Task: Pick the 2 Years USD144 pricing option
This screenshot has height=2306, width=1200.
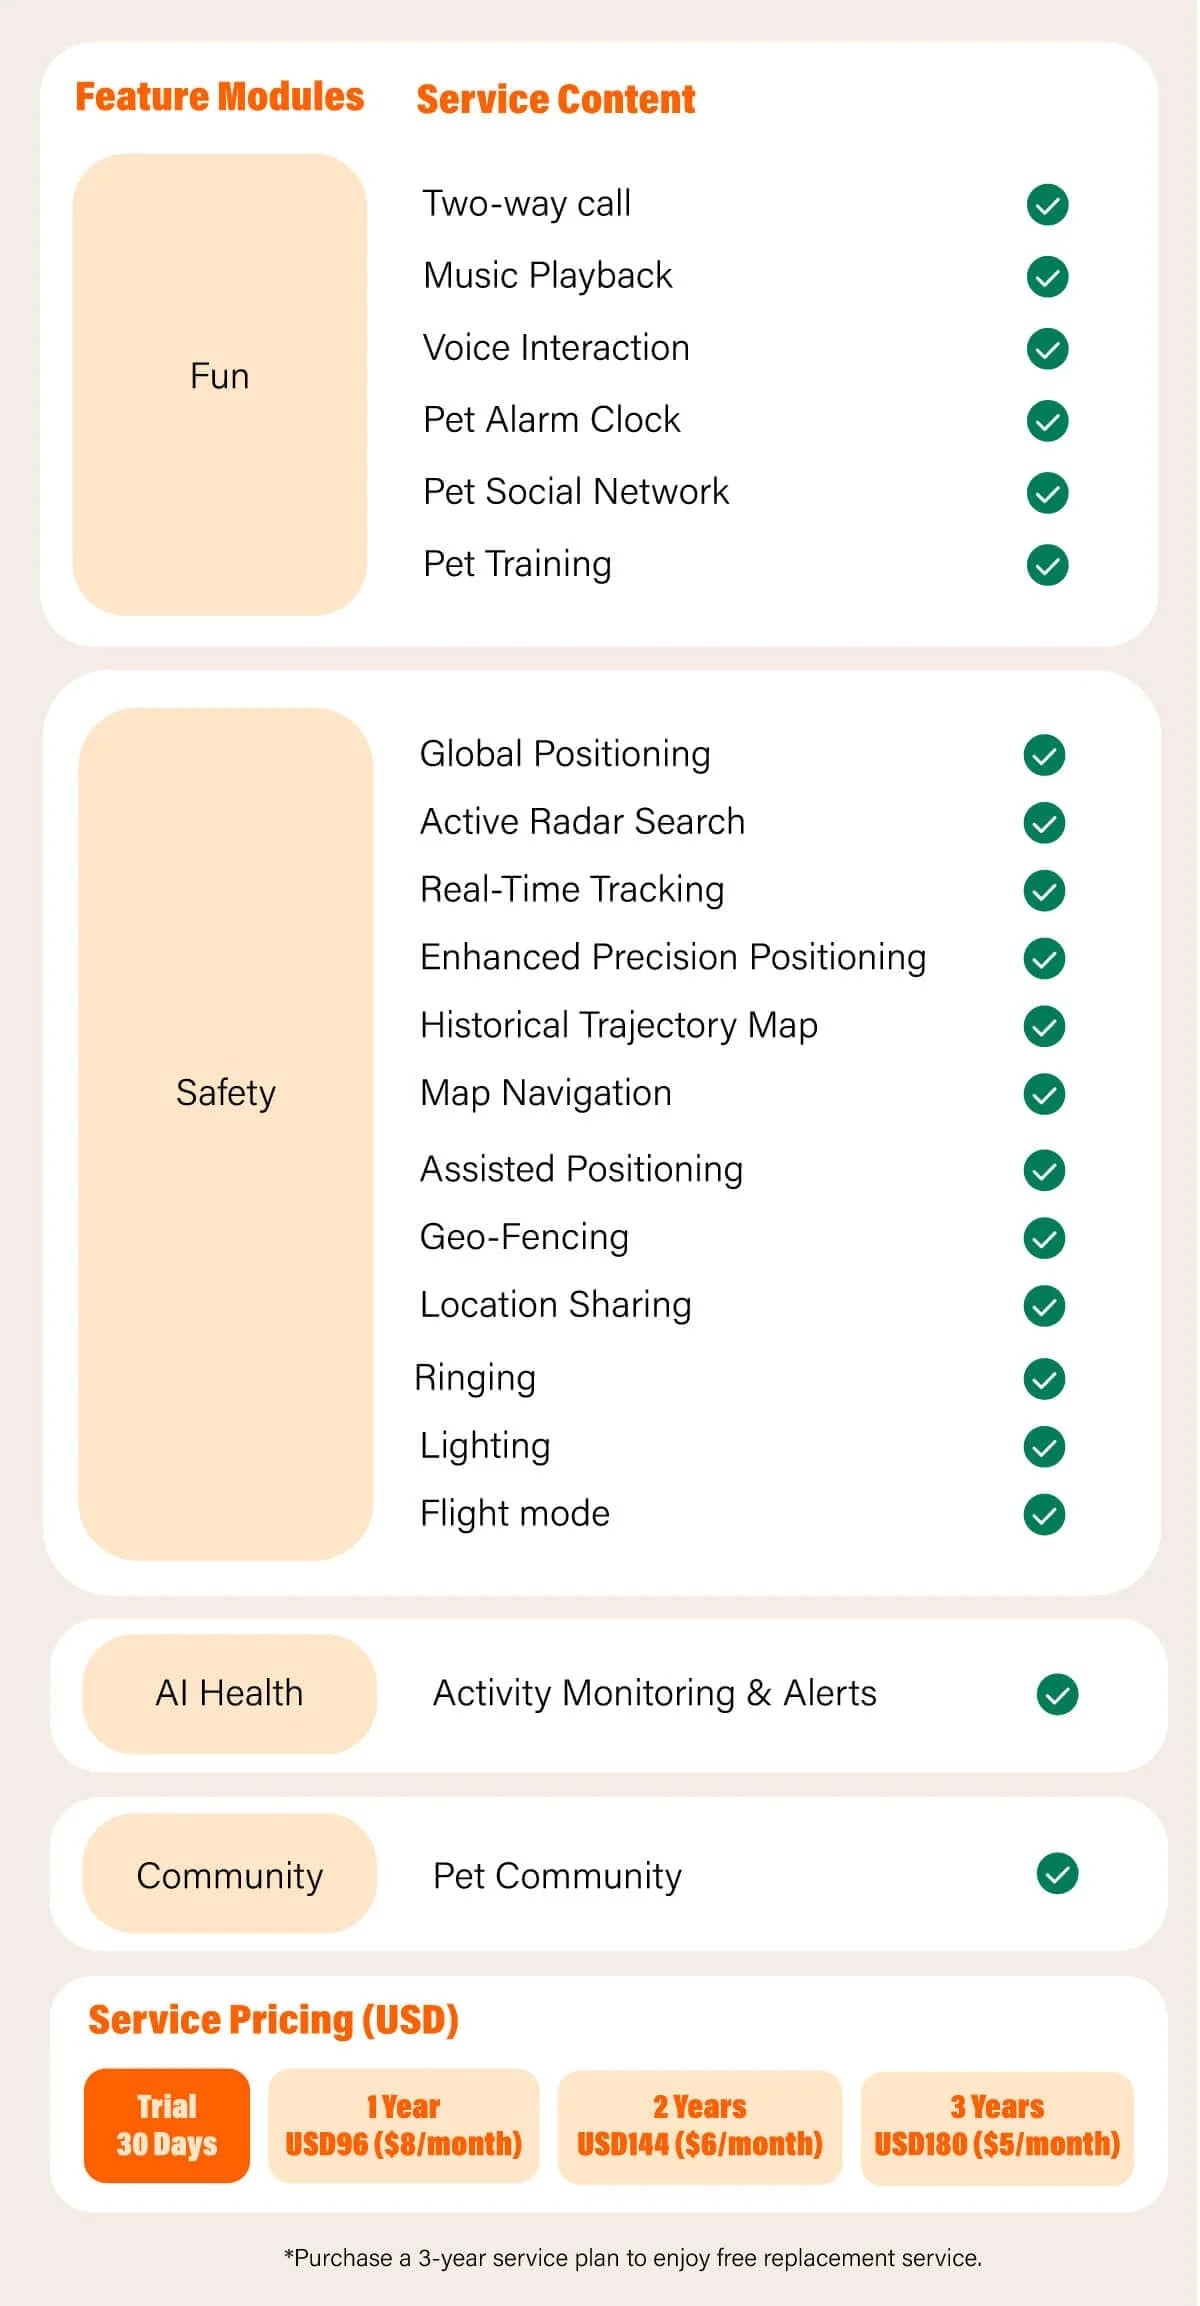Action: pos(700,2125)
